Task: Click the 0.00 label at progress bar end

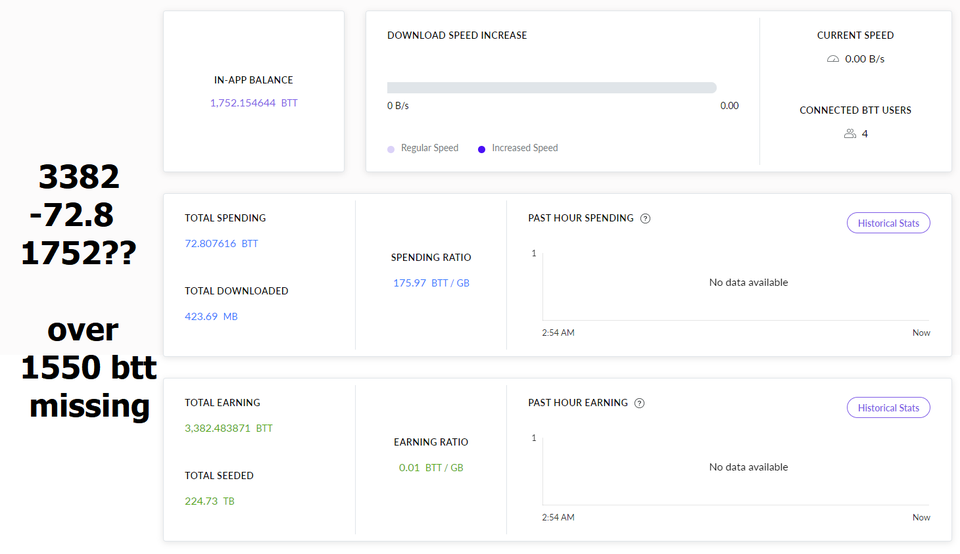Action: (729, 106)
